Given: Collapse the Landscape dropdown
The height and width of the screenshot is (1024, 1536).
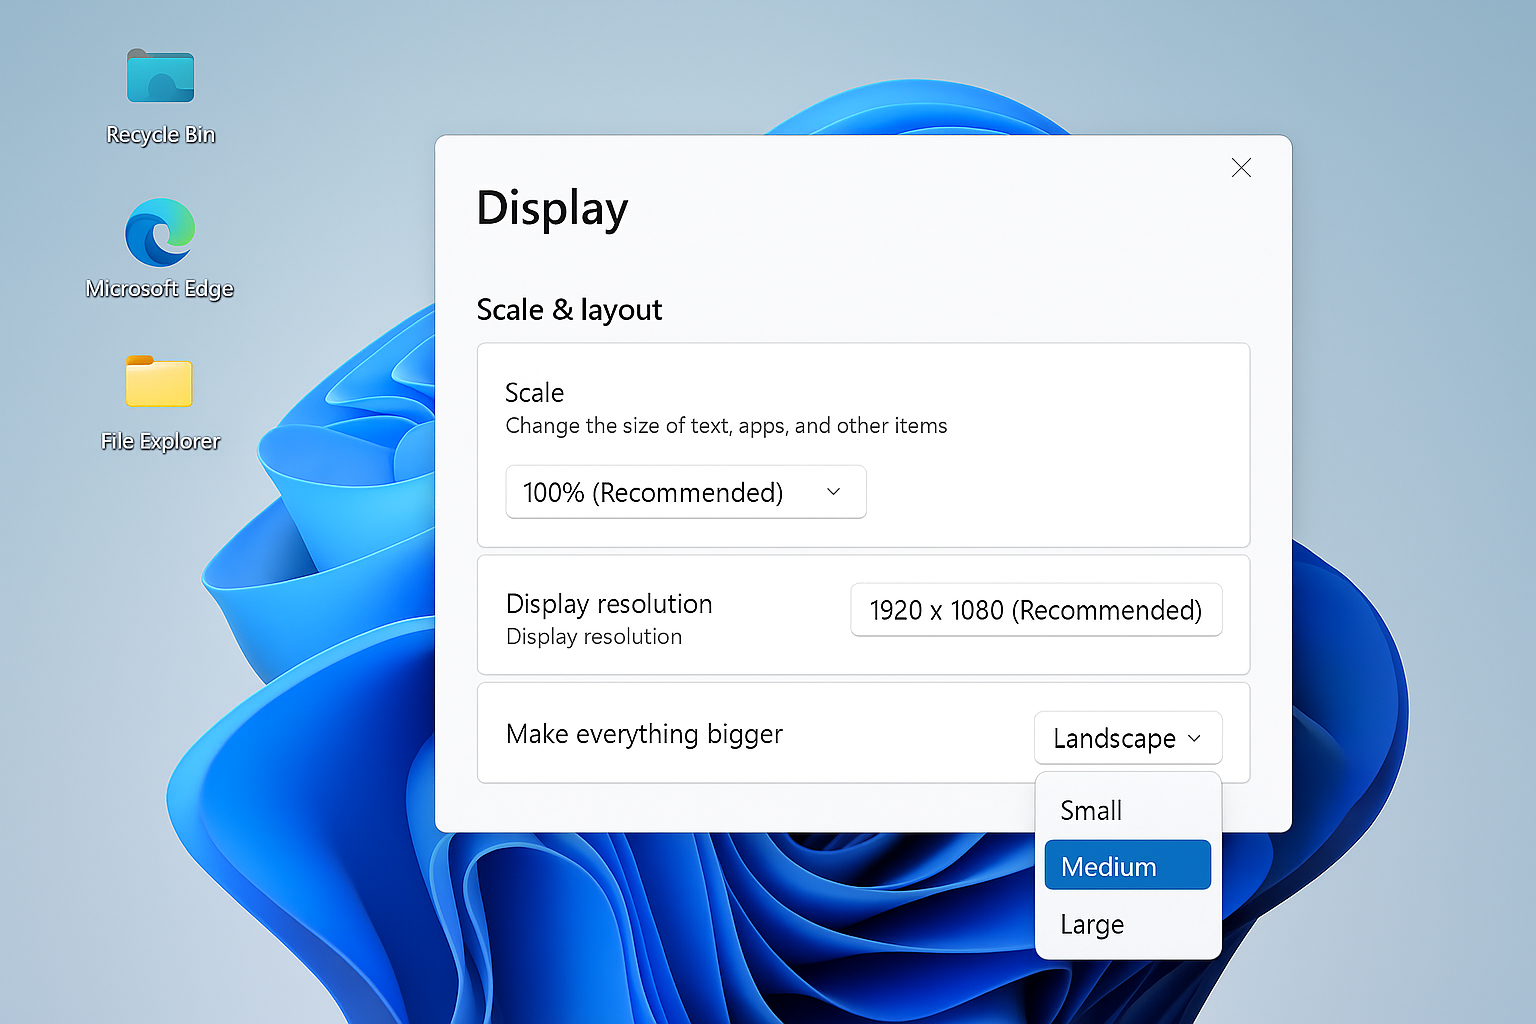Looking at the screenshot, I should pos(1128,738).
